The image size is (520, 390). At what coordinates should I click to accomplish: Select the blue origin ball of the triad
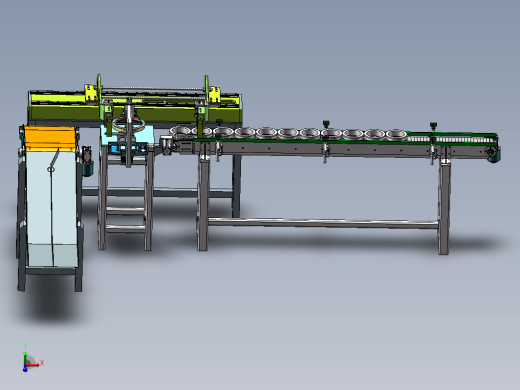click(x=25, y=369)
